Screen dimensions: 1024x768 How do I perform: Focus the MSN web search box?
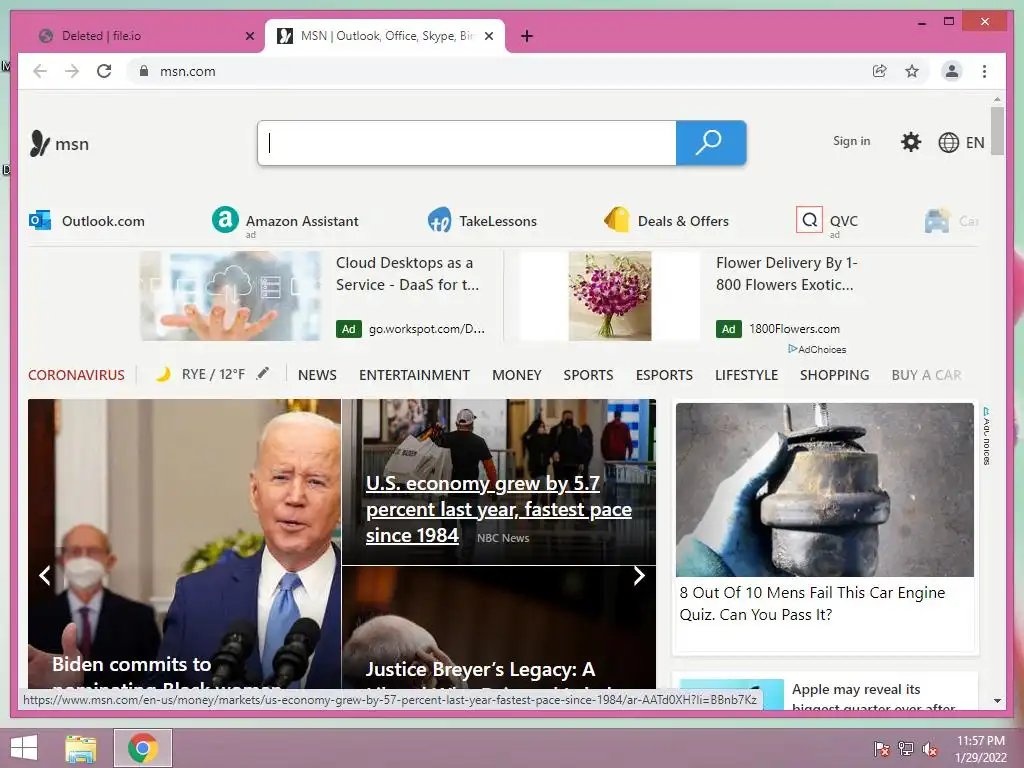click(467, 143)
